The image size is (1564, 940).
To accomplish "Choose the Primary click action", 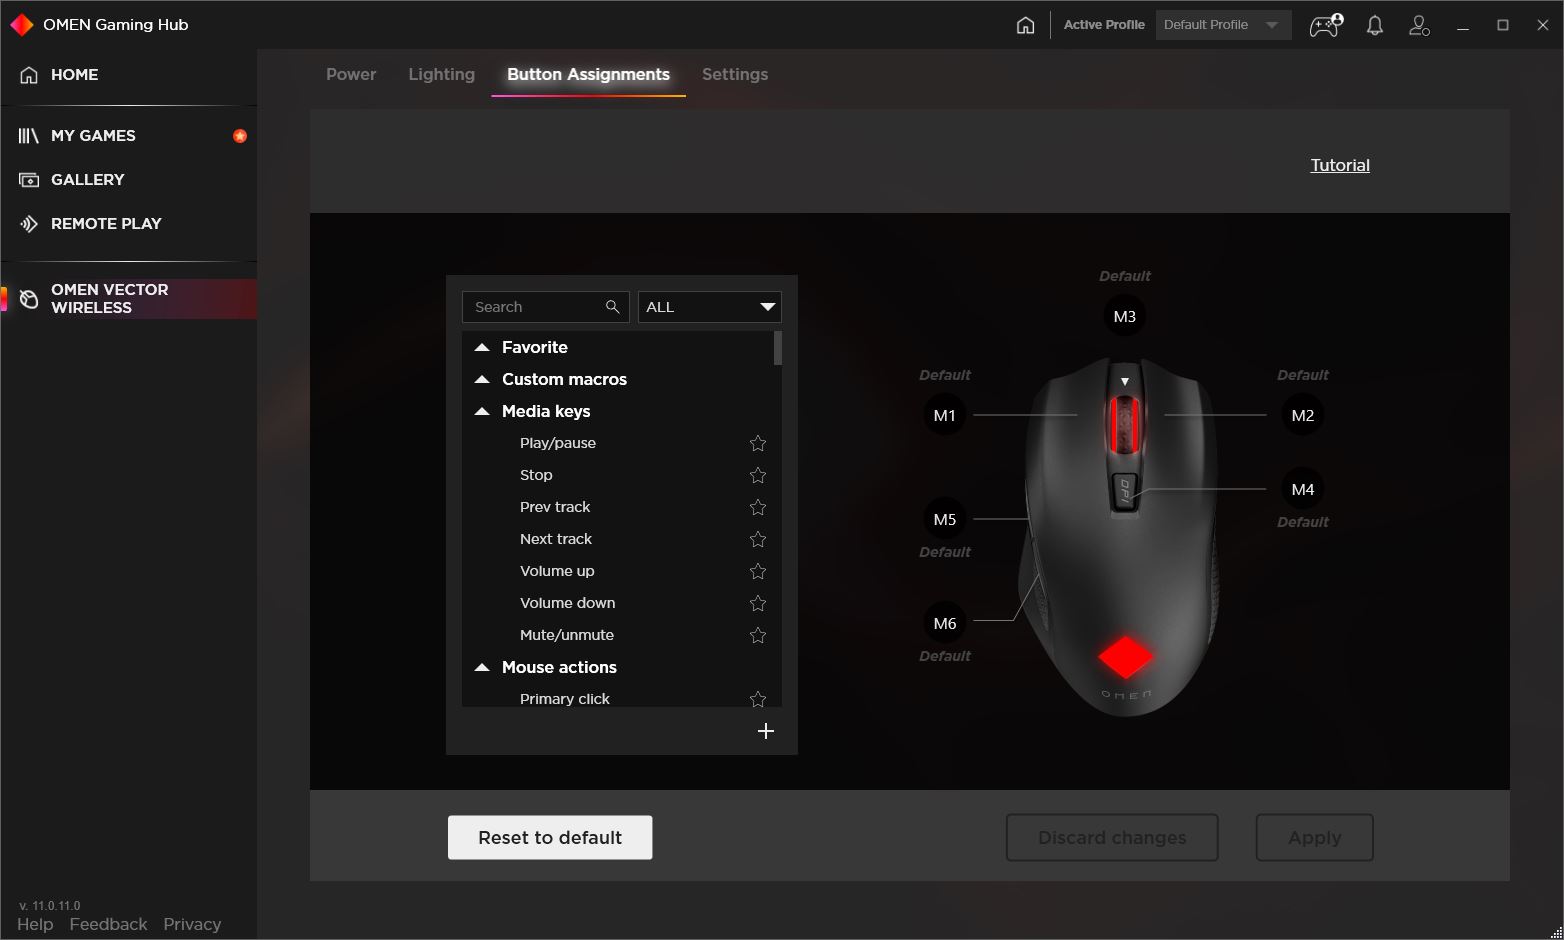I will 565,698.
